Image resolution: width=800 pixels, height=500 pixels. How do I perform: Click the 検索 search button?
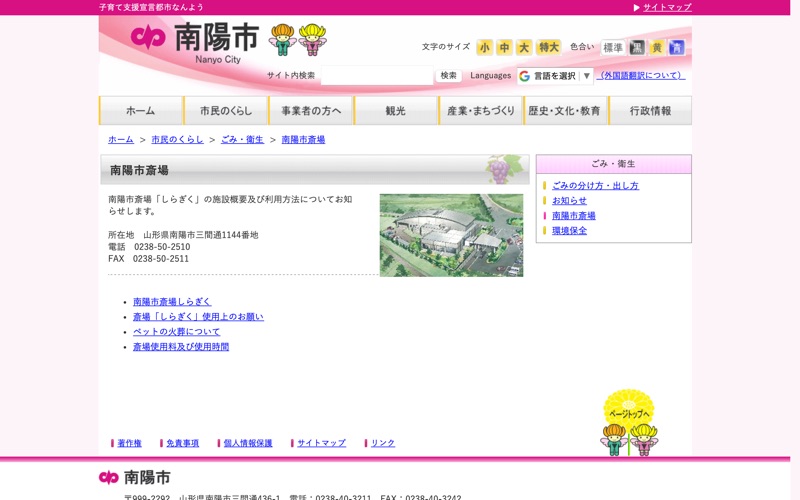[448, 76]
